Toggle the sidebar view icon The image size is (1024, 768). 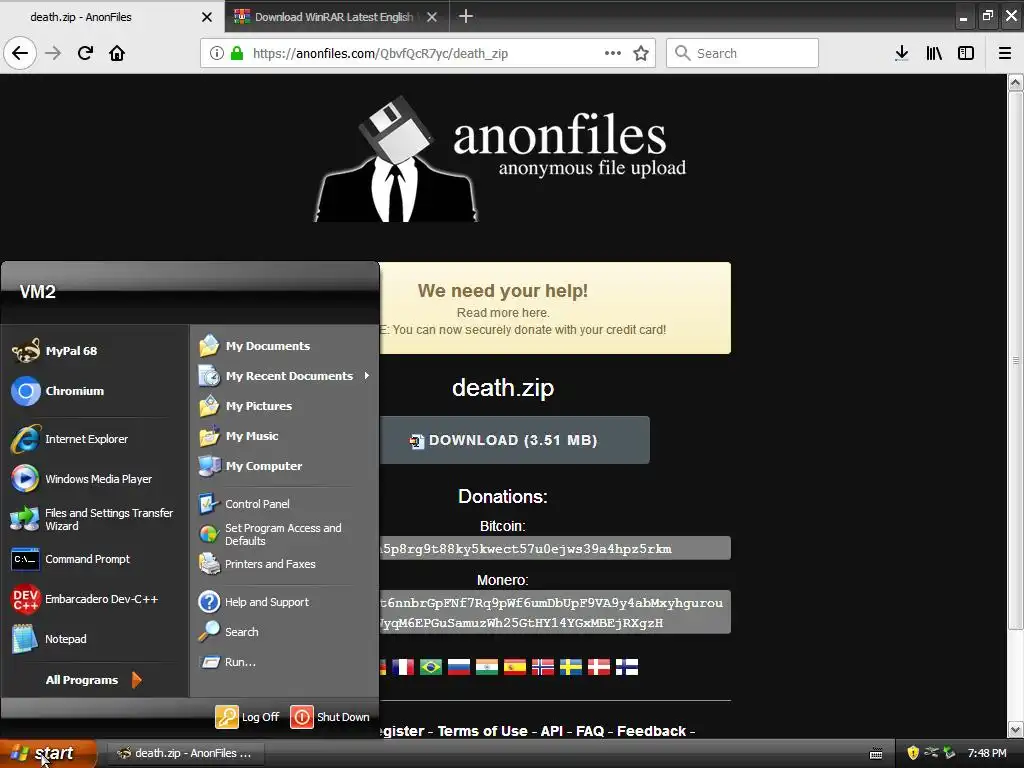pos(966,53)
